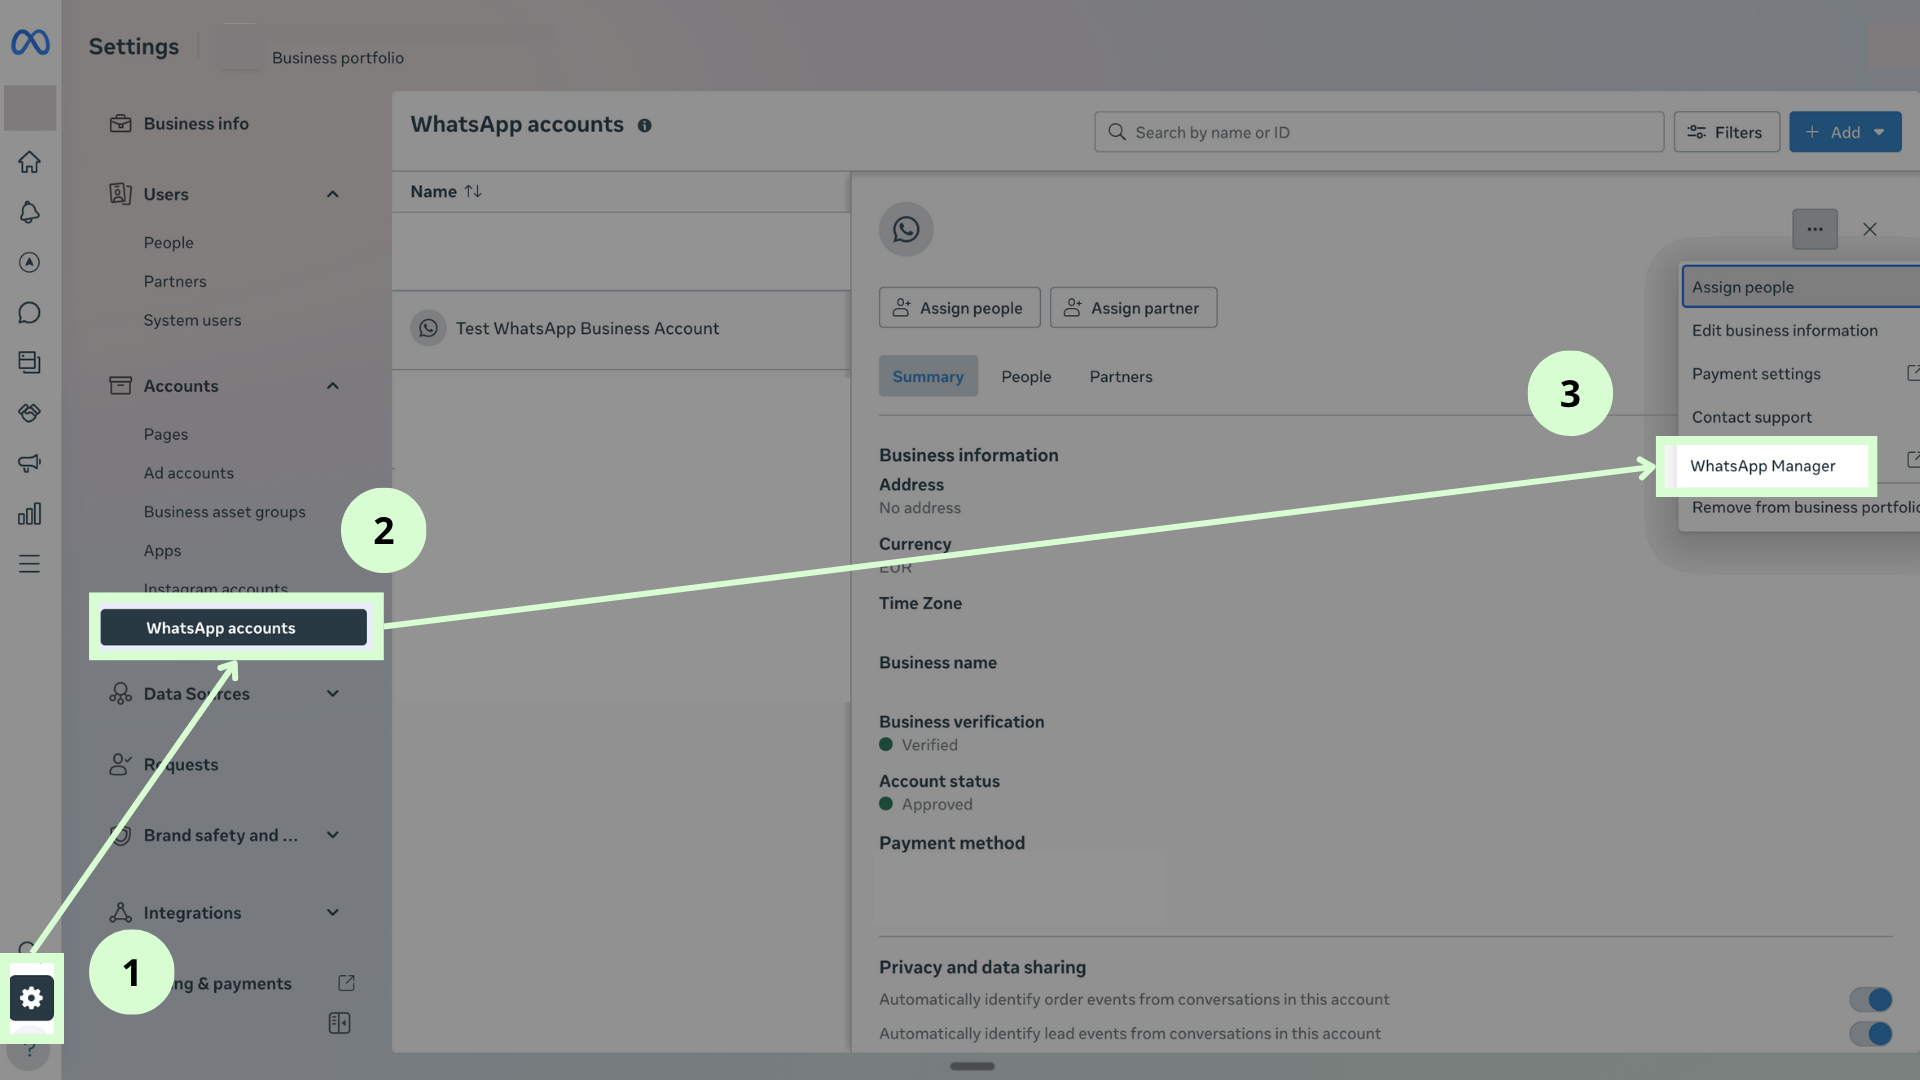The image size is (1920, 1080).
Task: Open Home from the left rail
Action: pyautogui.click(x=30, y=162)
